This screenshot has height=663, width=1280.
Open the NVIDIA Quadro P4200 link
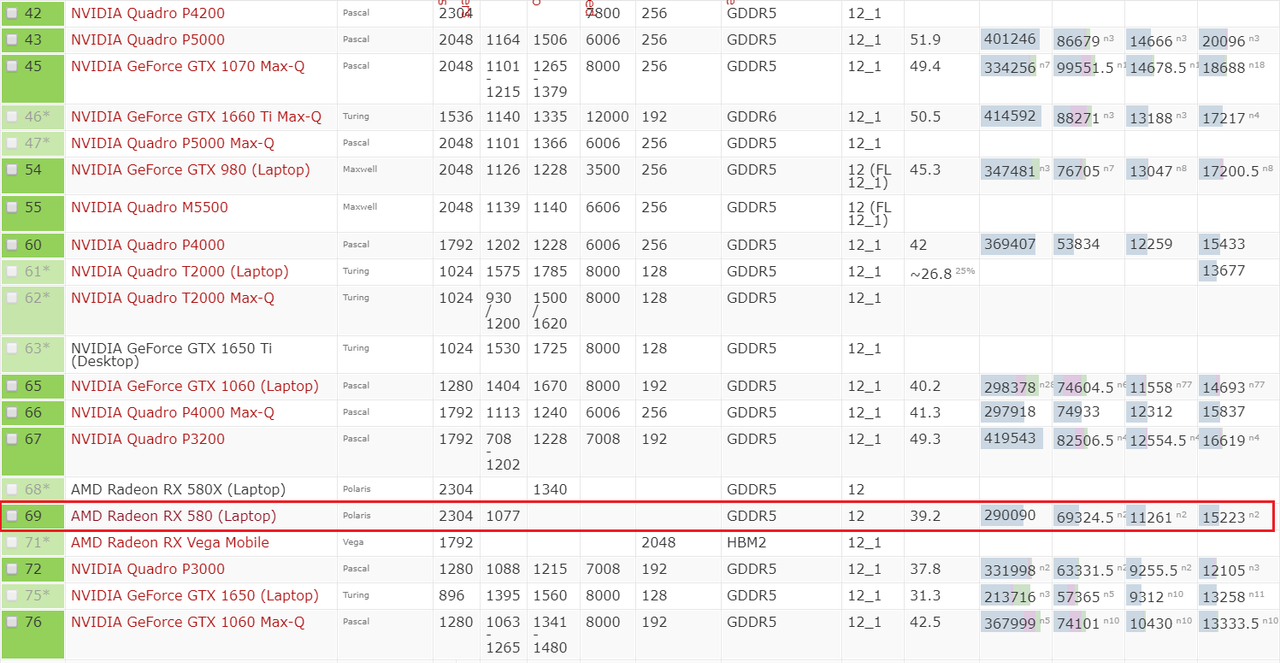click(x=148, y=14)
